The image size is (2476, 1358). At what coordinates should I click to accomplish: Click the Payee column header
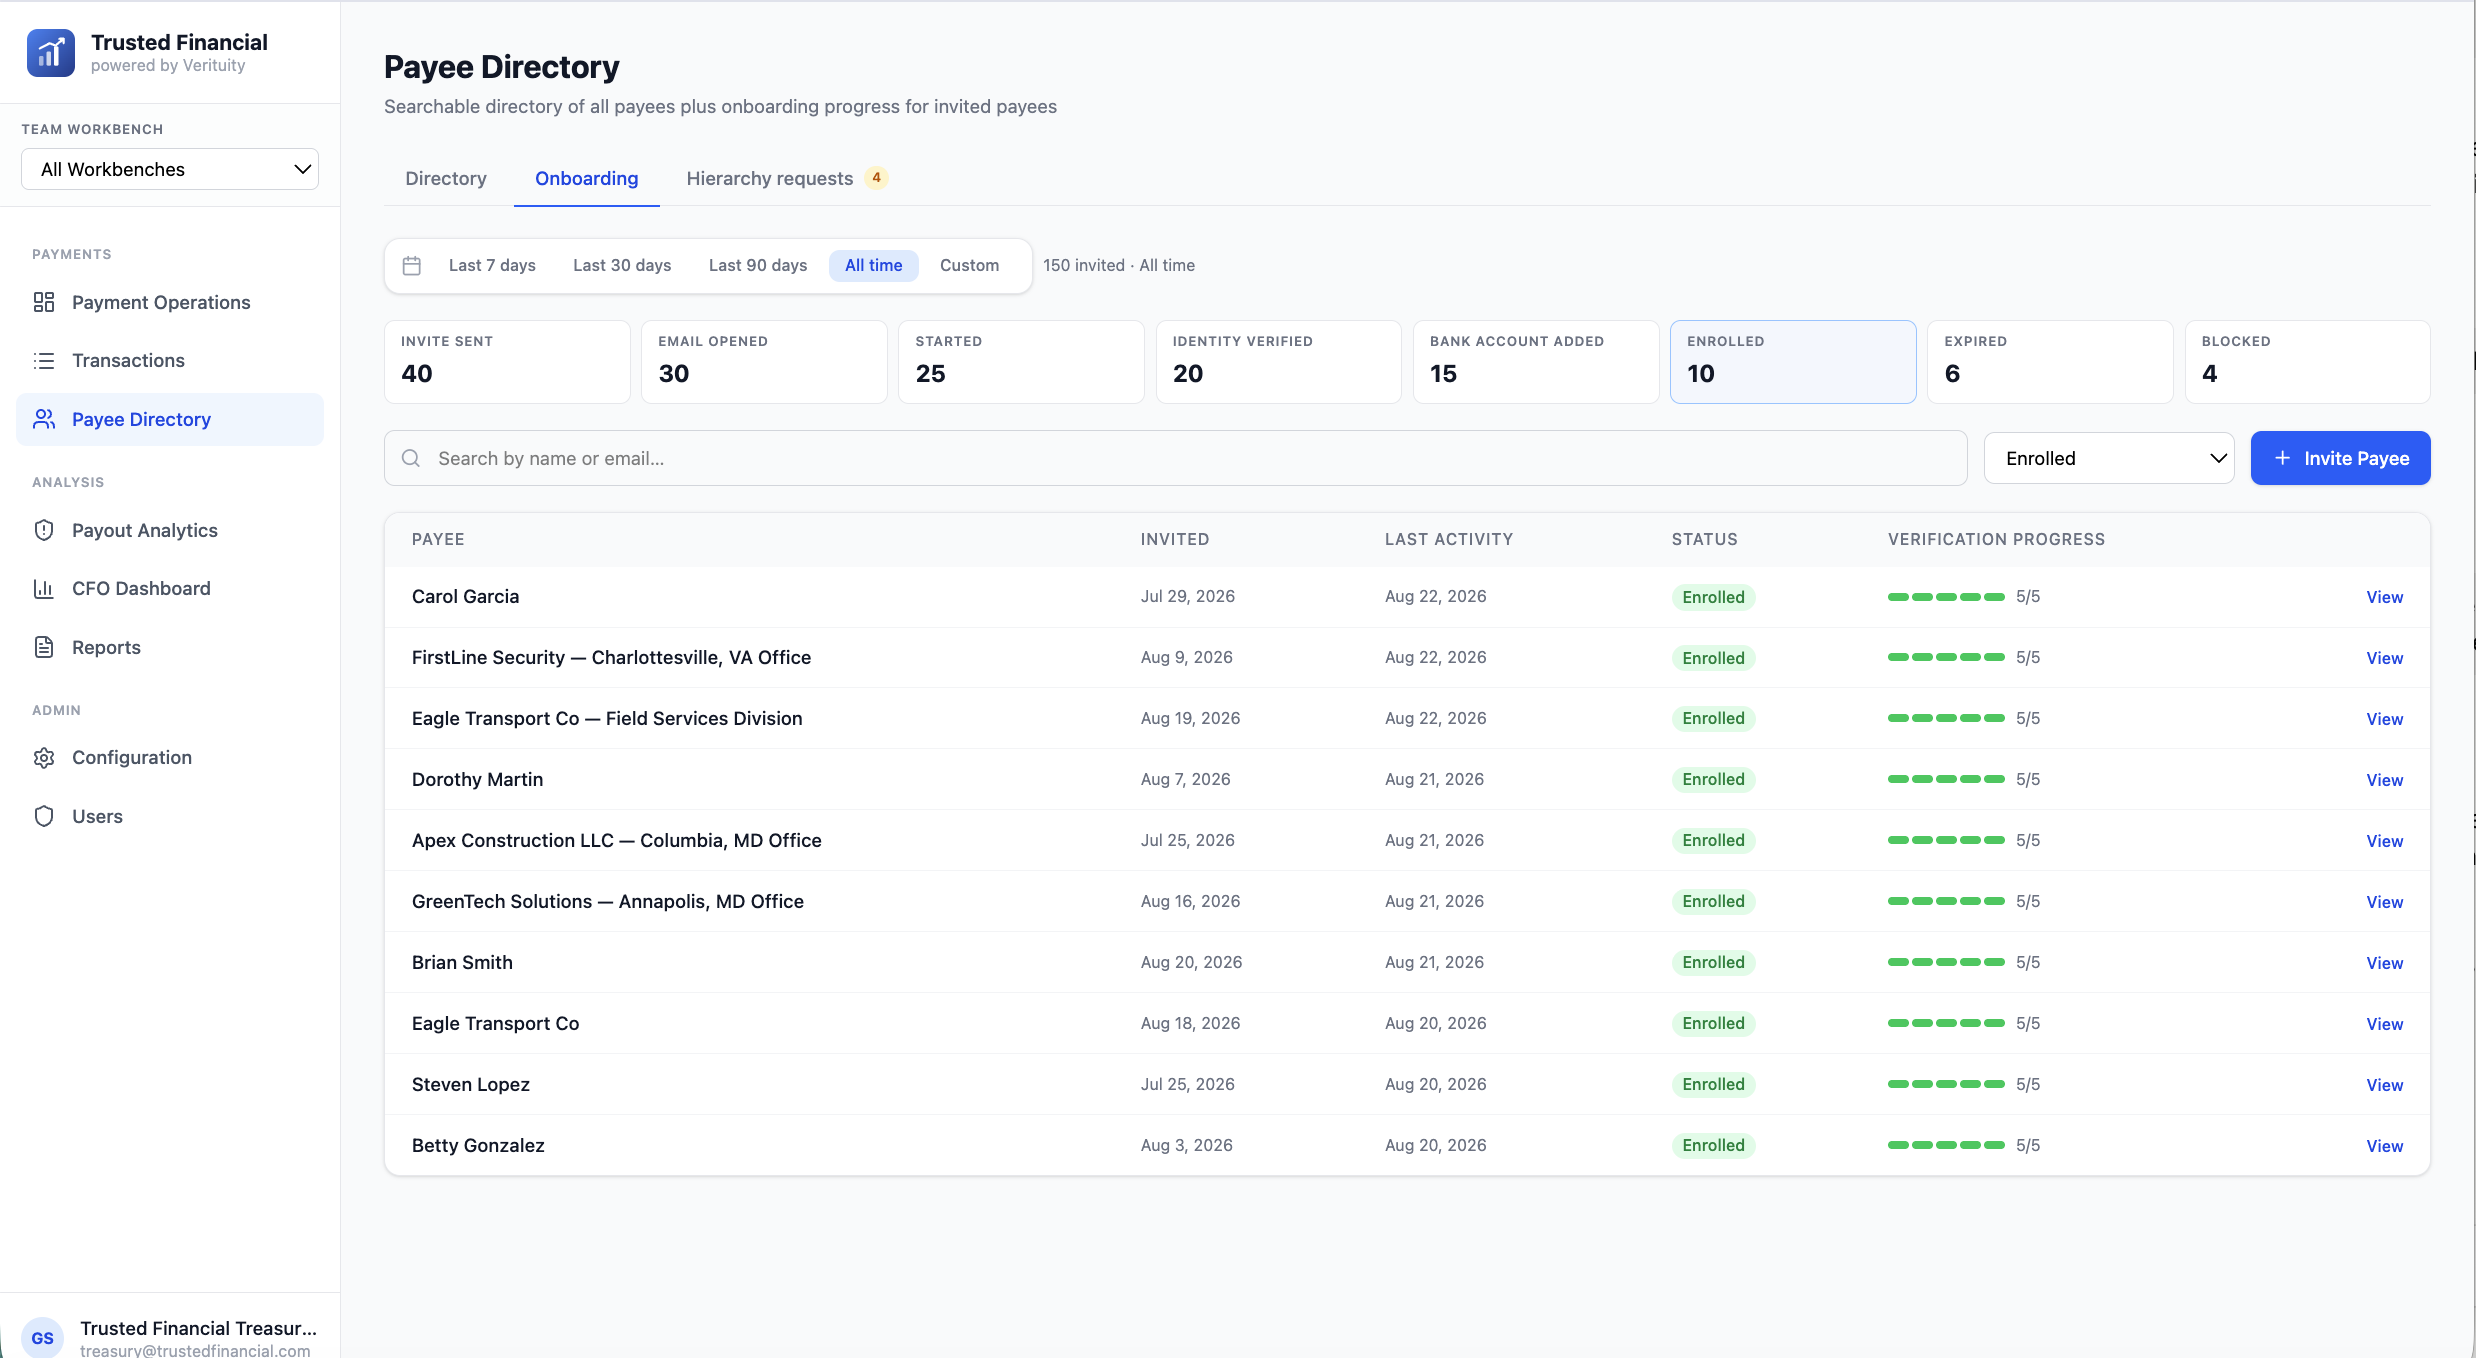tap(438, 539)
